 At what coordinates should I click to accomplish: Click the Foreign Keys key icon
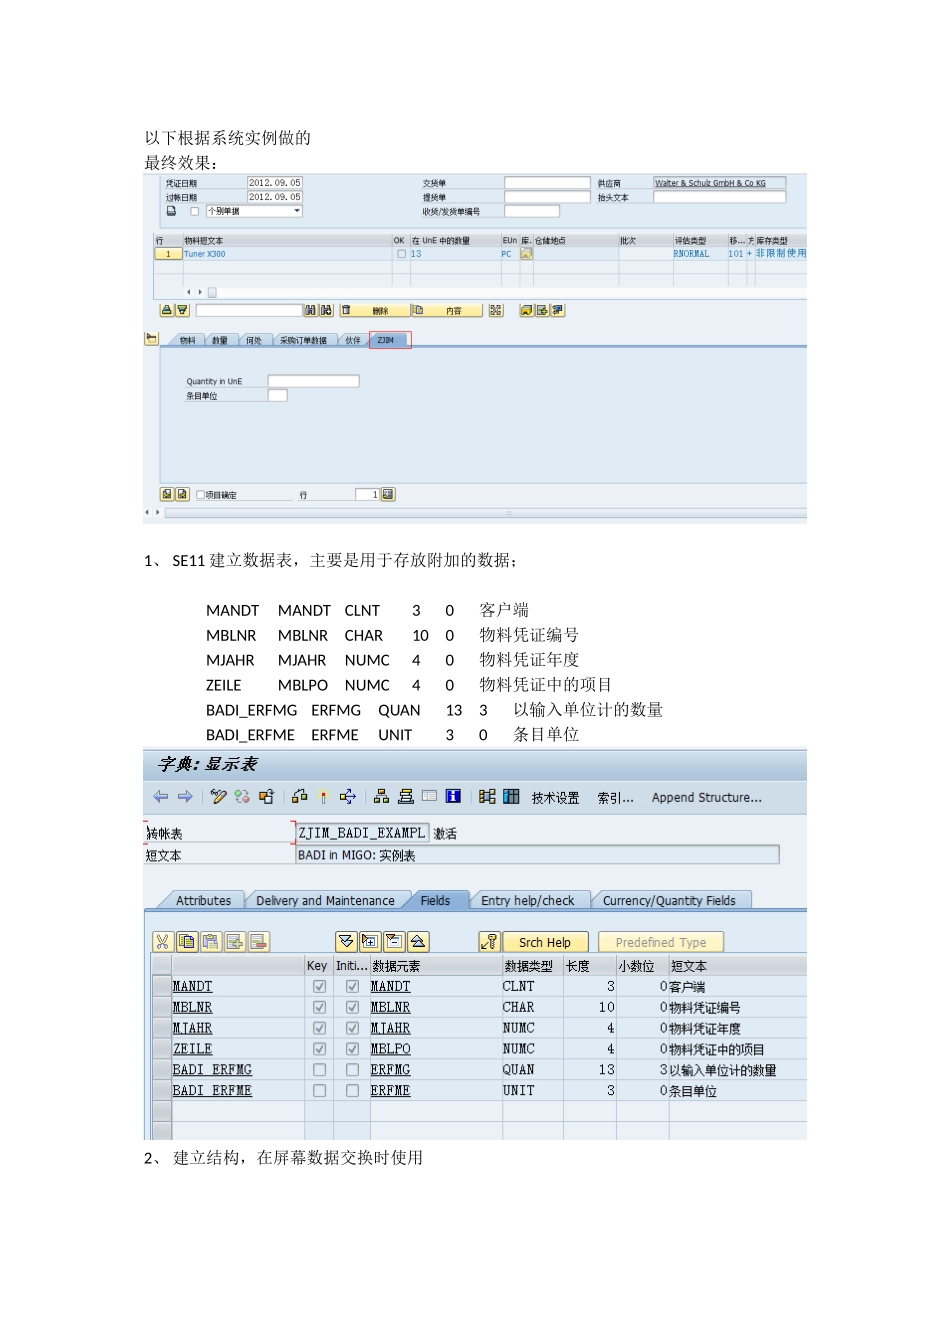coord(489,941)
